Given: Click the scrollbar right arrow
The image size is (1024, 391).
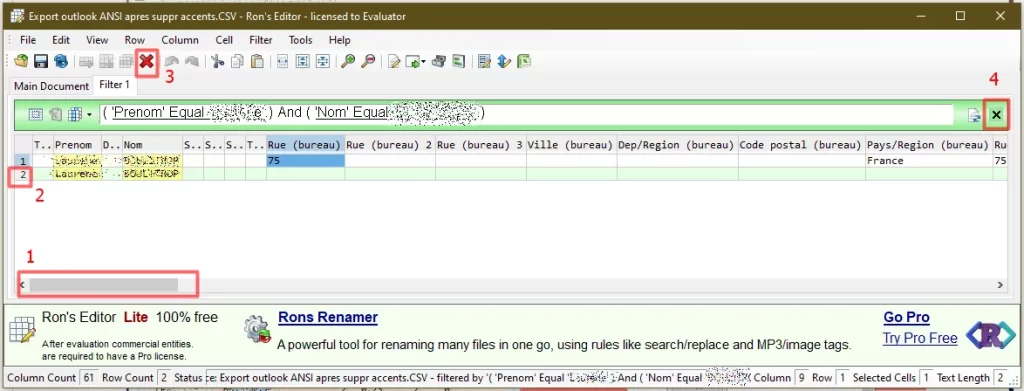Looking at the screenshot, I should coord(999,285).
